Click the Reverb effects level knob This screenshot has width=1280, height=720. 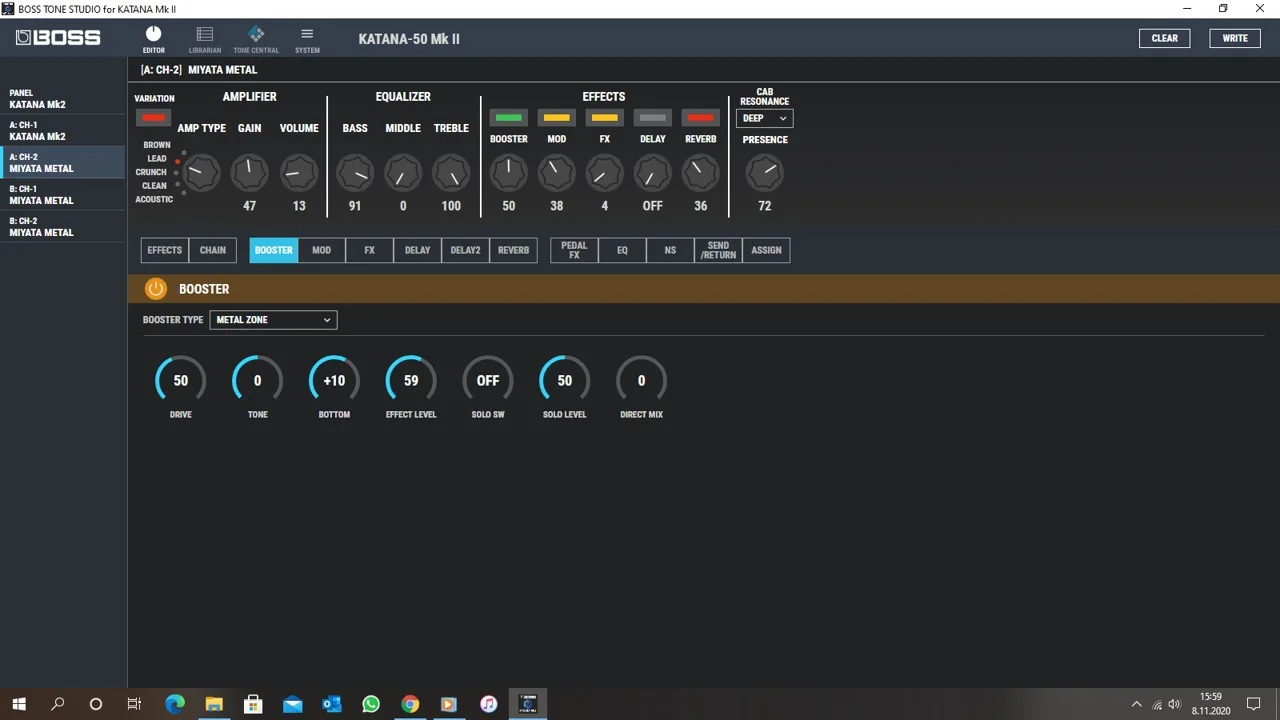700,173
